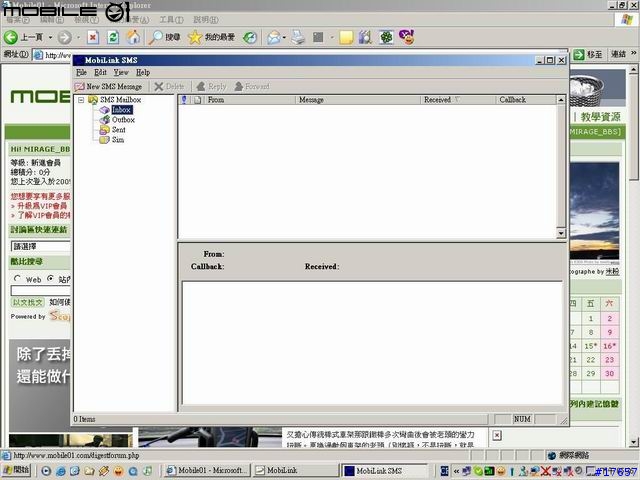Collapse the SMS Mailbox tree node
The height and width of the screenshot is (480, 640).
[81, 100]
